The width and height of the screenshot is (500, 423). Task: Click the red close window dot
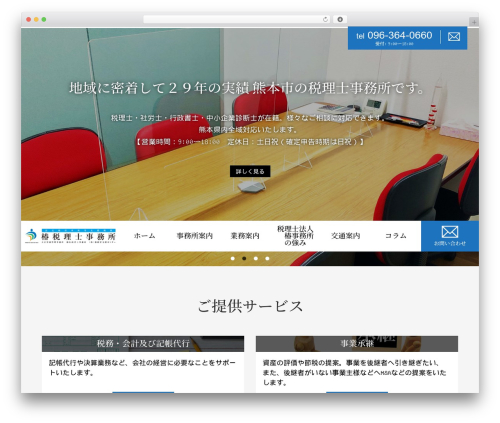tap(29, 19)
